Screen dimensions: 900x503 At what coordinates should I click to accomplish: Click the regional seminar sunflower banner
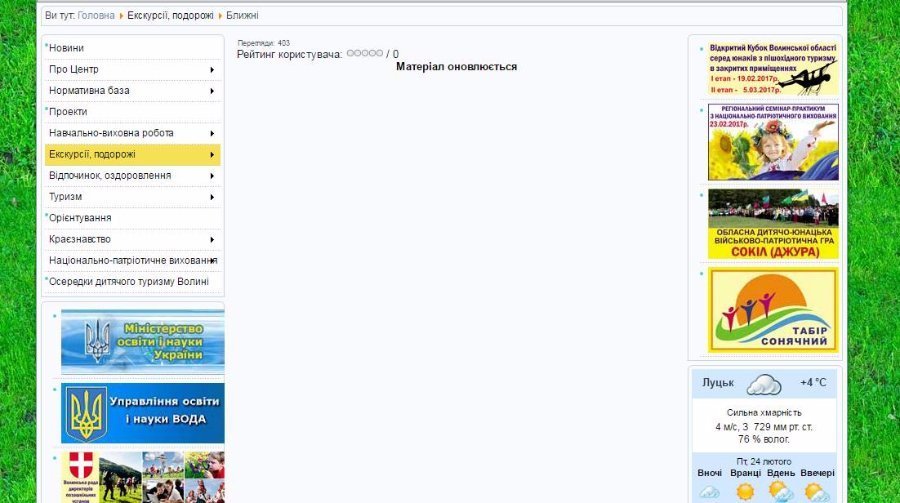(772, 142)
